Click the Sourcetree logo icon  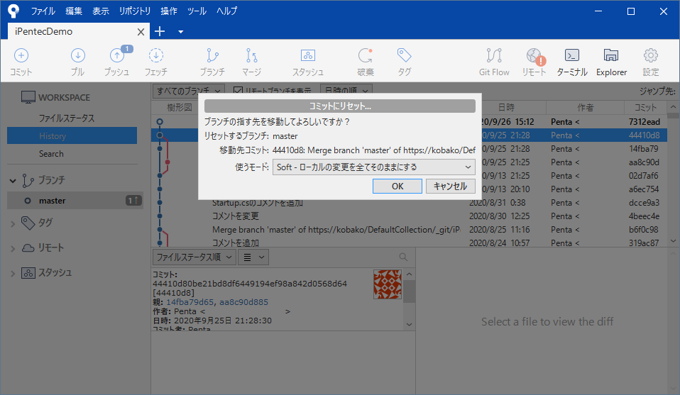[x=13, y=11]
